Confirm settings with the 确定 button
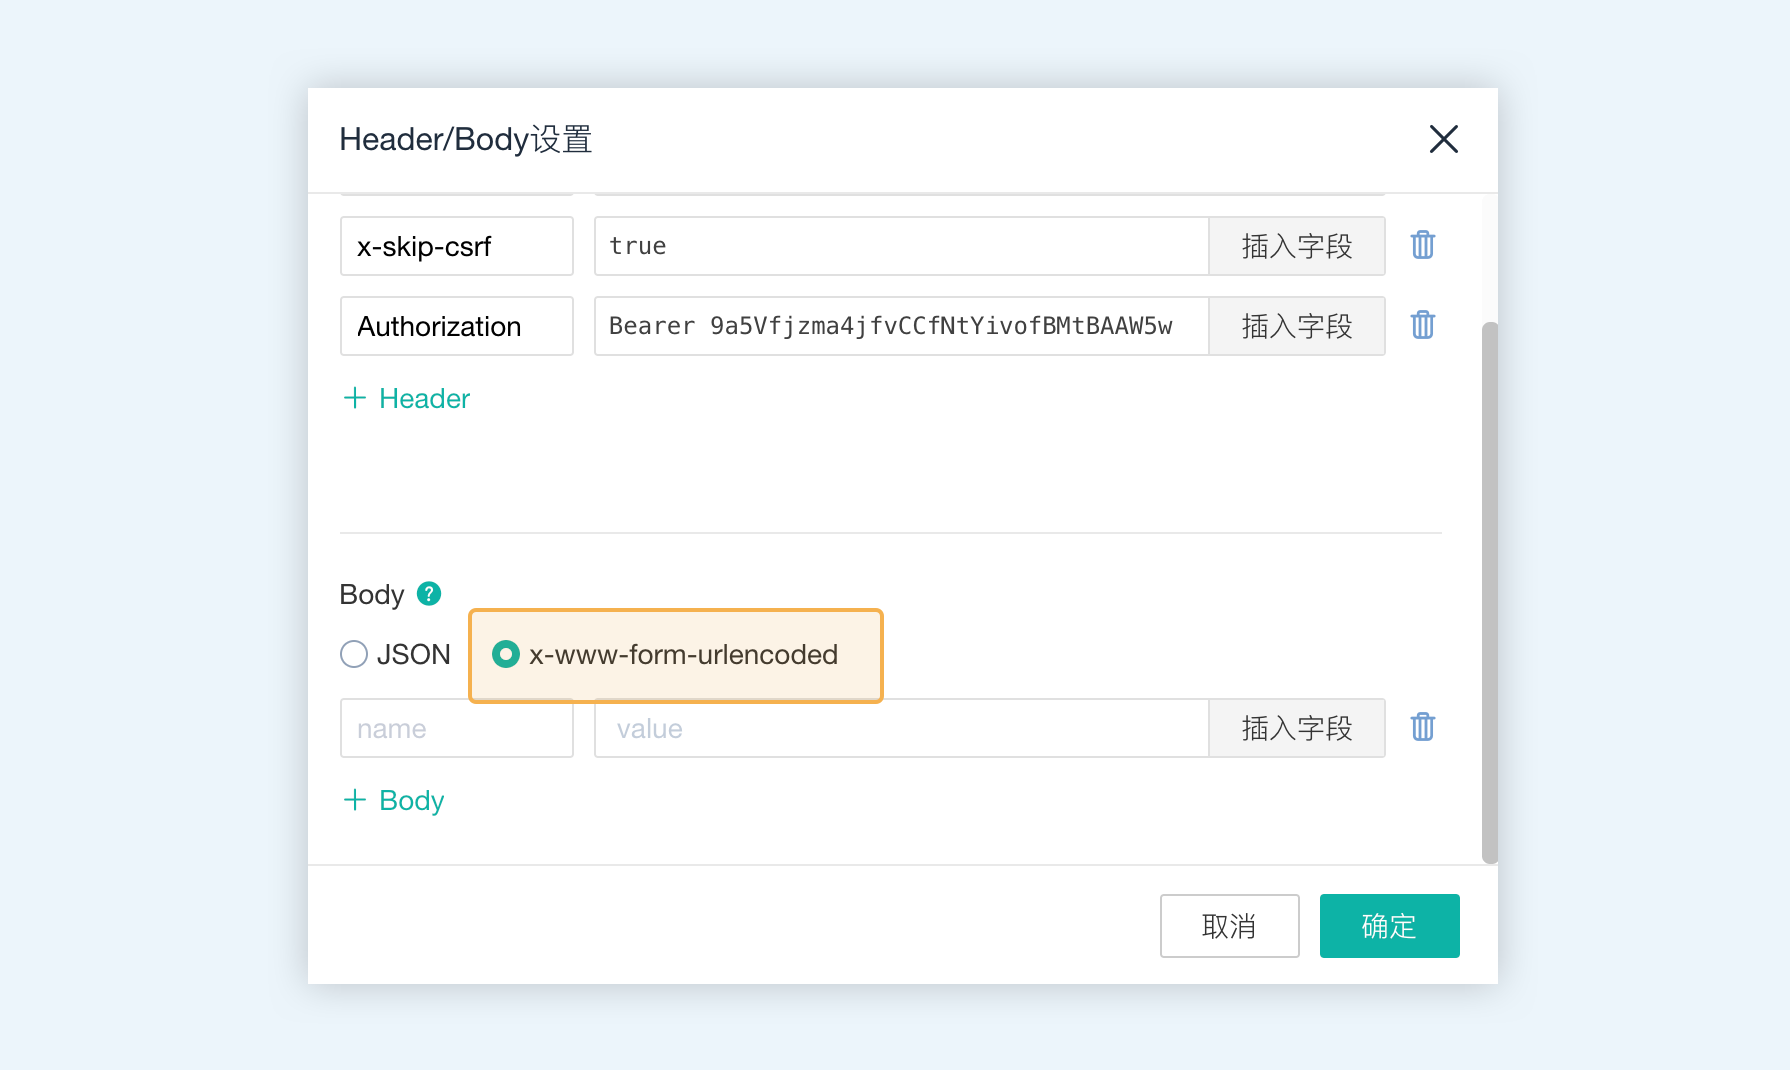Viewport: 1790px width, 1070px height. [x=1389, y=926]
